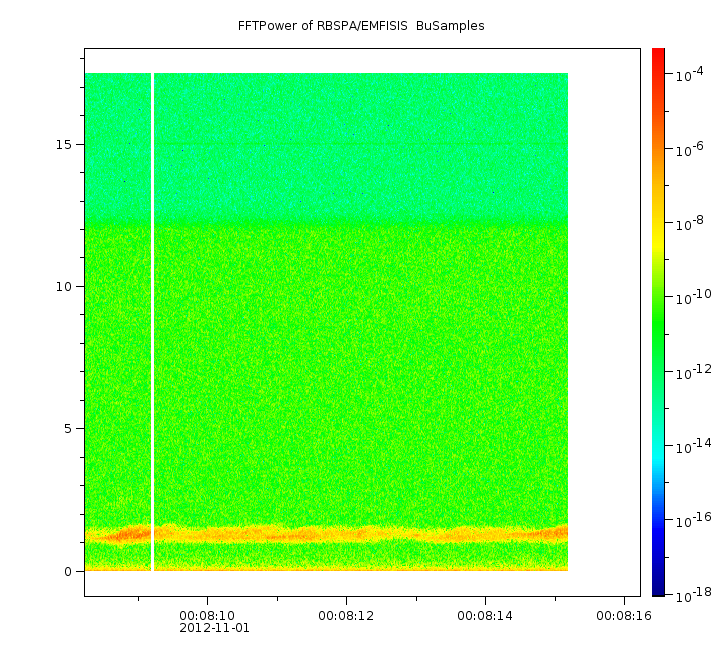Select the colorbar tick label 10^-10
Viewport: 724px width, 656px height.
point(690,298)
